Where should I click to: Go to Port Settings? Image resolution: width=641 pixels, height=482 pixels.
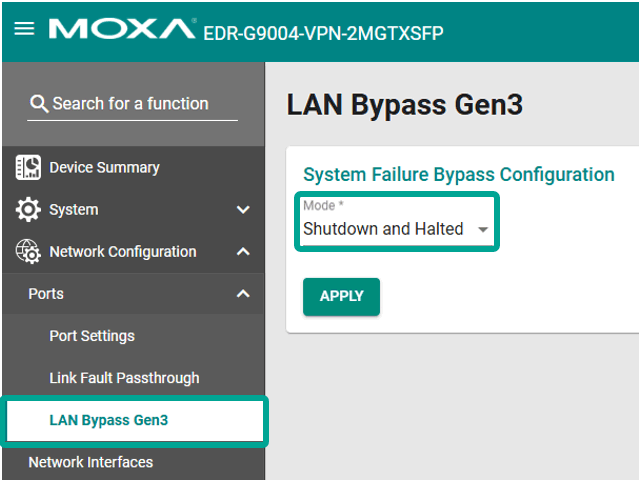pos(92,336)
